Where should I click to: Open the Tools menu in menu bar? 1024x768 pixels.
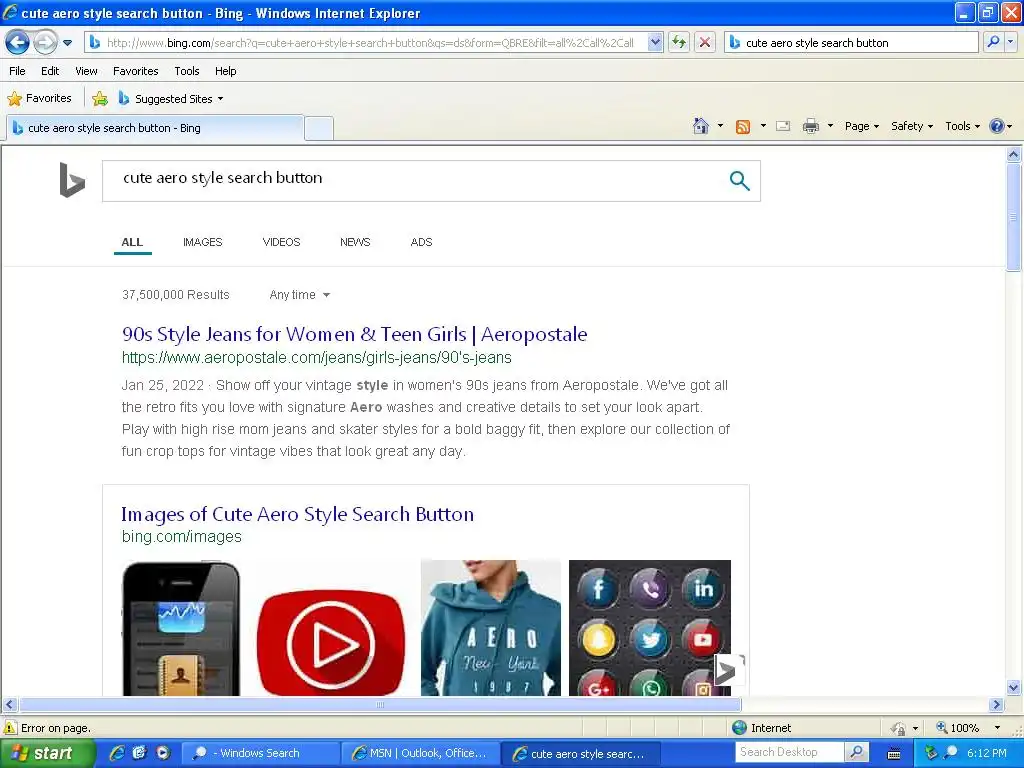click(x=187, y=71)
